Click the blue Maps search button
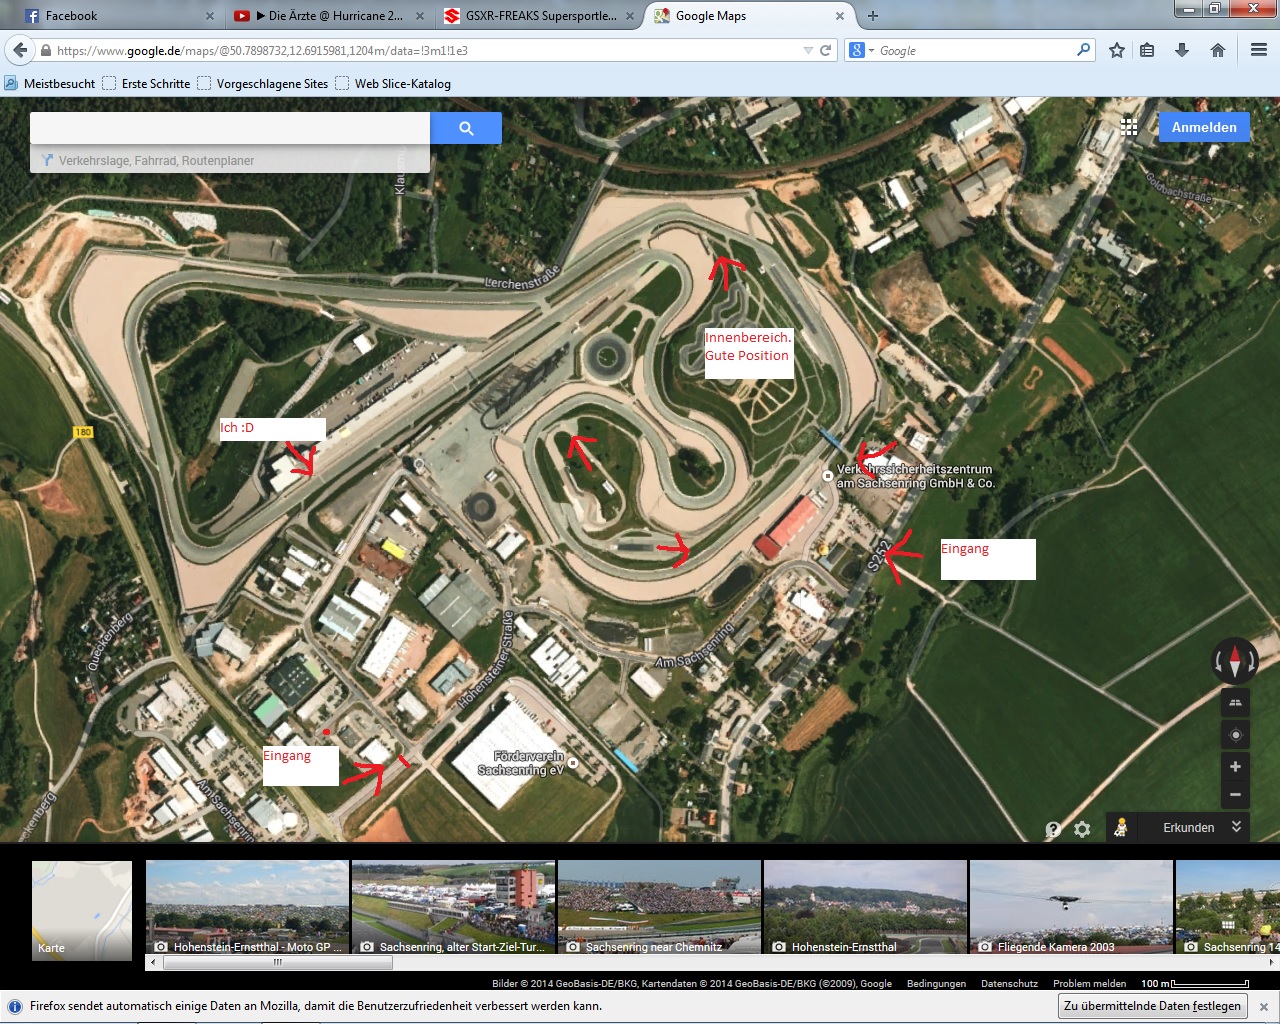Screen dimensions: 1280x1024 [x=466, y=128]
